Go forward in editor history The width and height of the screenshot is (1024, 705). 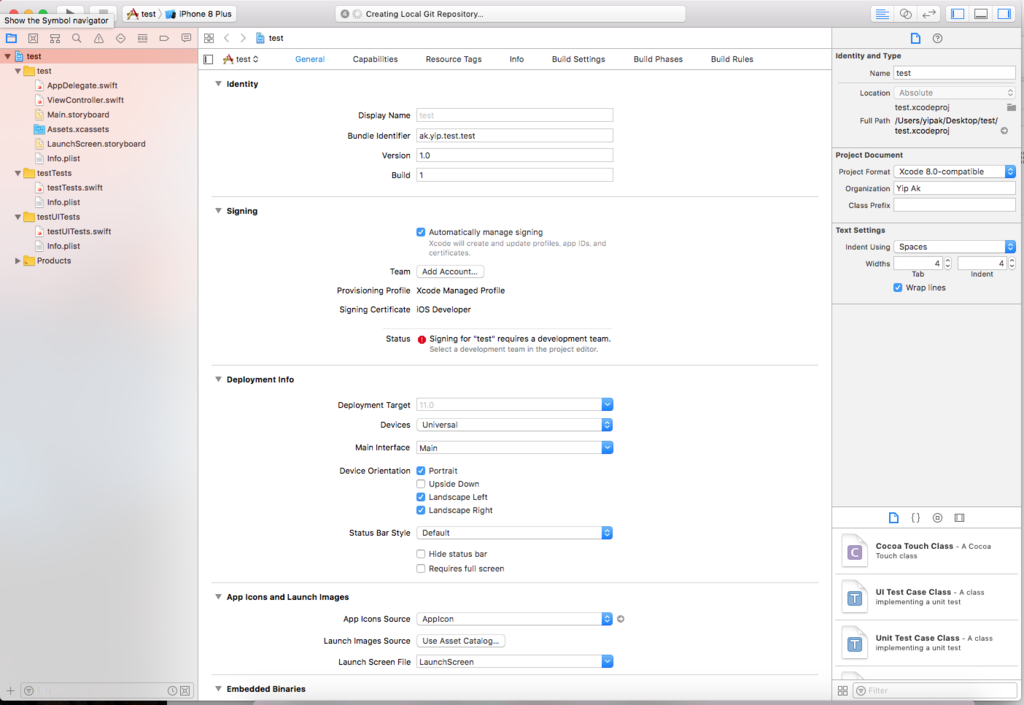[243, 39]
